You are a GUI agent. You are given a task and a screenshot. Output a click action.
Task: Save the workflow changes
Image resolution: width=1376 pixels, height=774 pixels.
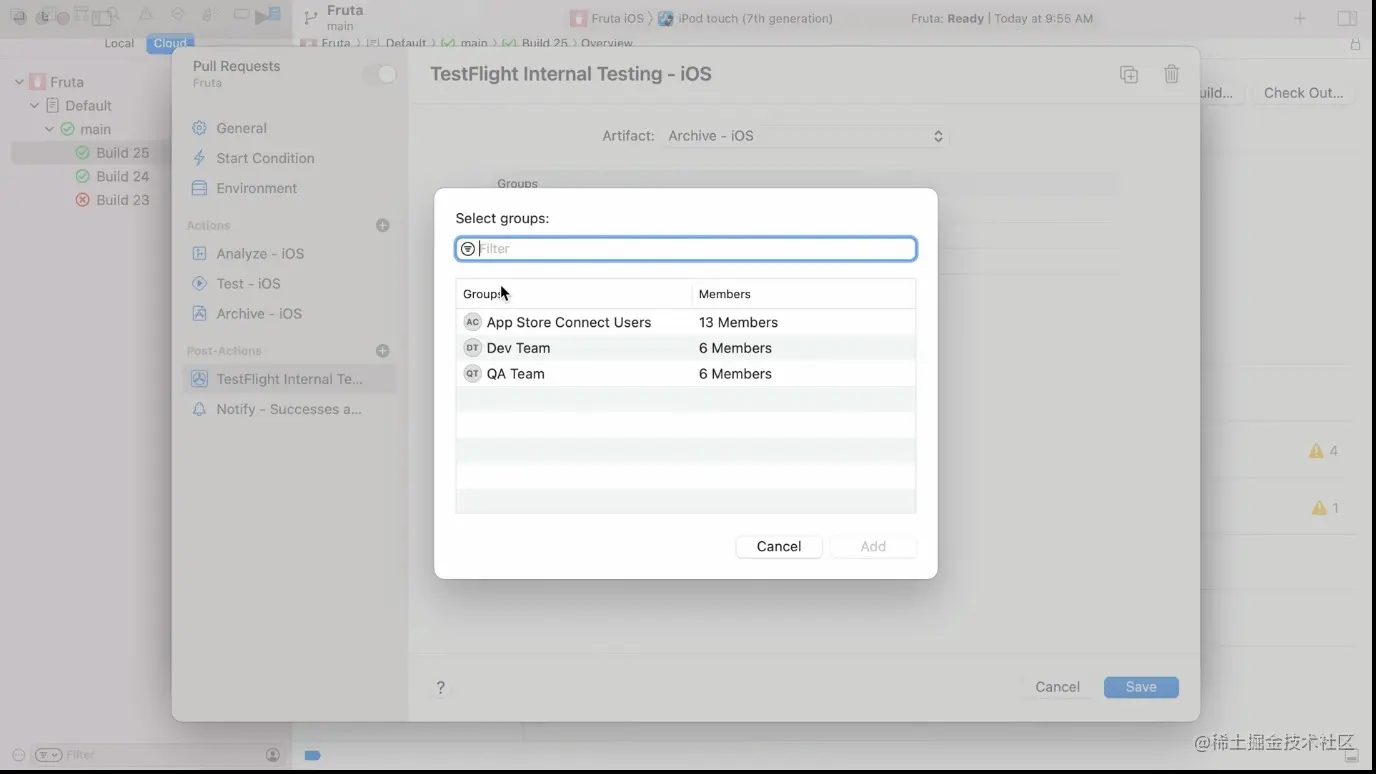tap(1141, 687)
